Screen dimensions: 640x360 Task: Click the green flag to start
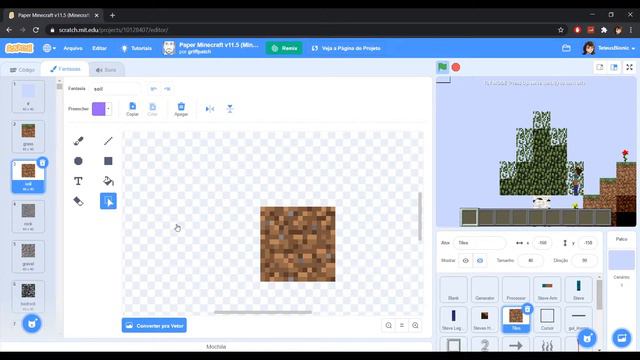tap(442, 67)
